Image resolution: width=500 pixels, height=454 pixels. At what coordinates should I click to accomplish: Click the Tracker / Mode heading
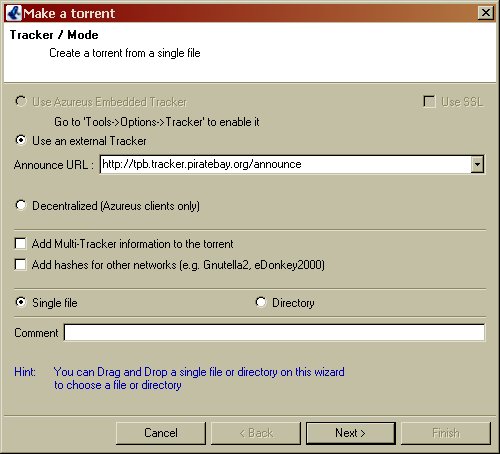pos(54,35)
